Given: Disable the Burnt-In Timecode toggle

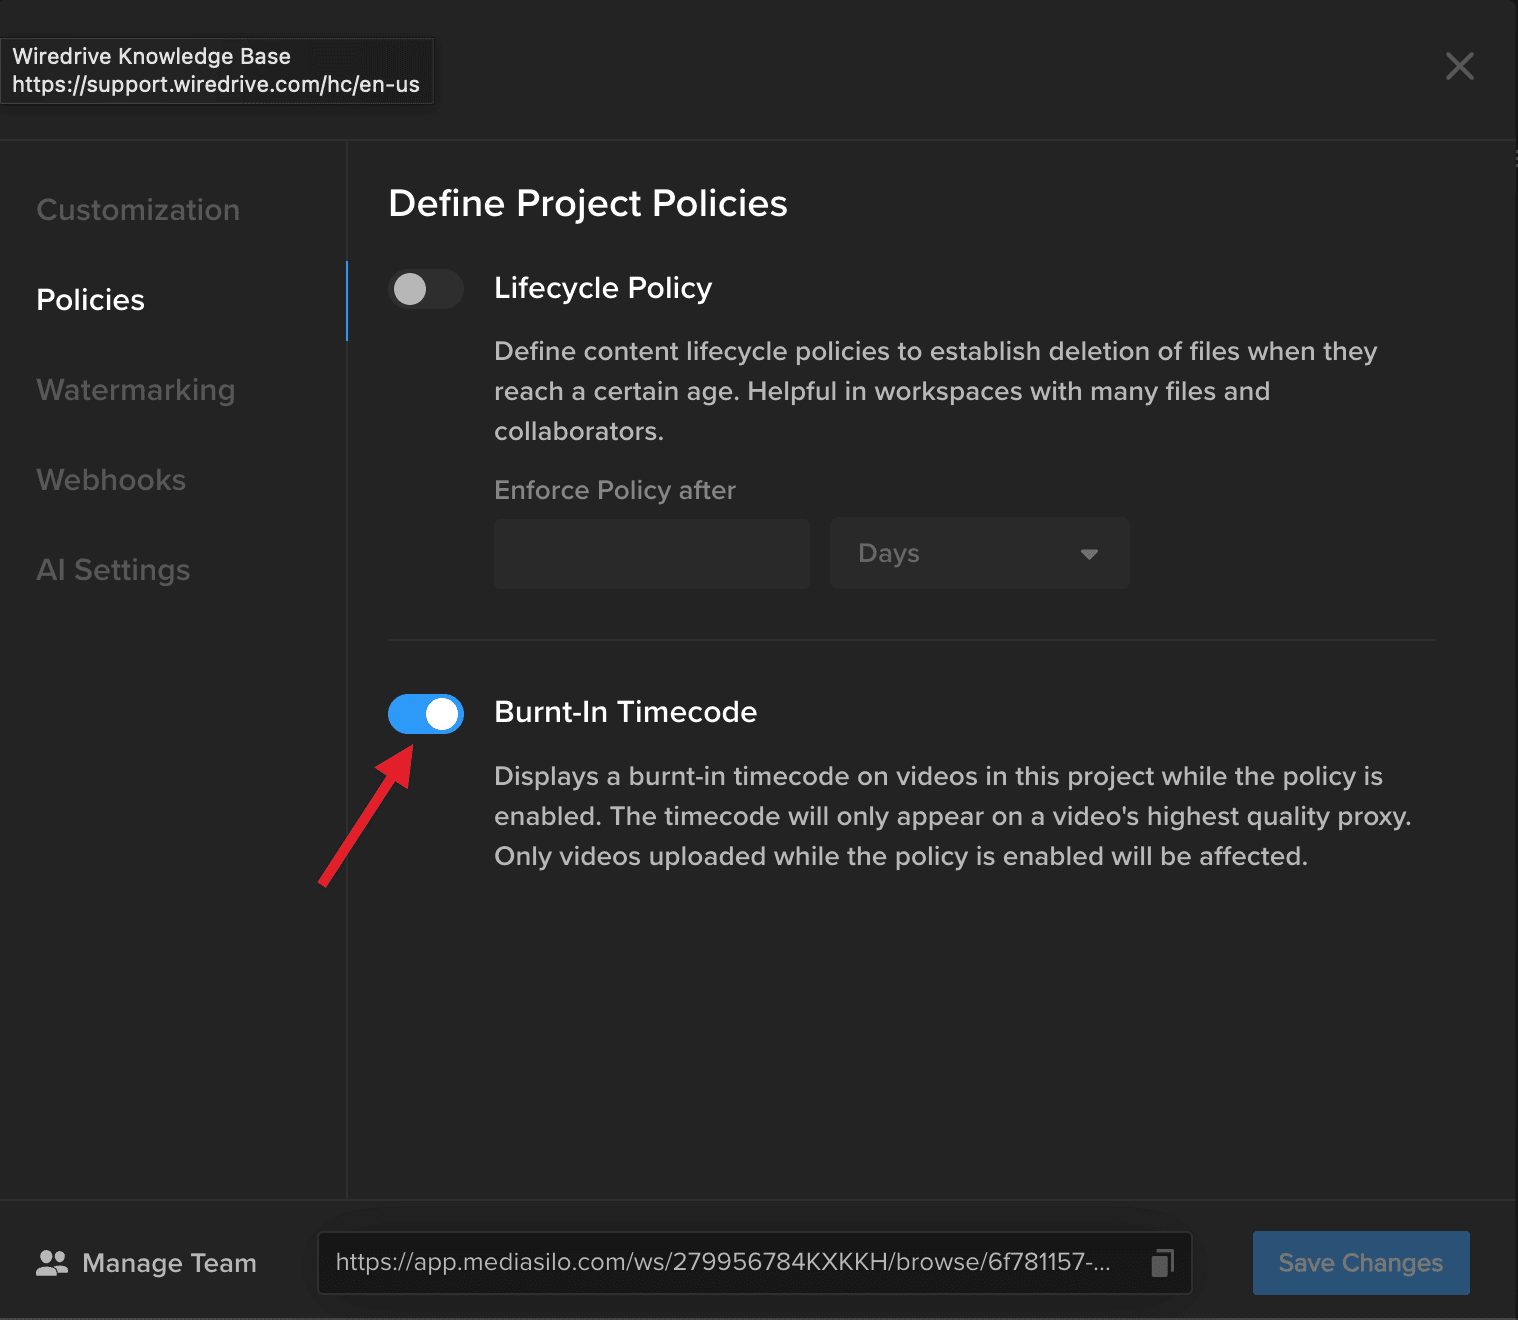Looking at the screenshot, I should pos(426,714).
